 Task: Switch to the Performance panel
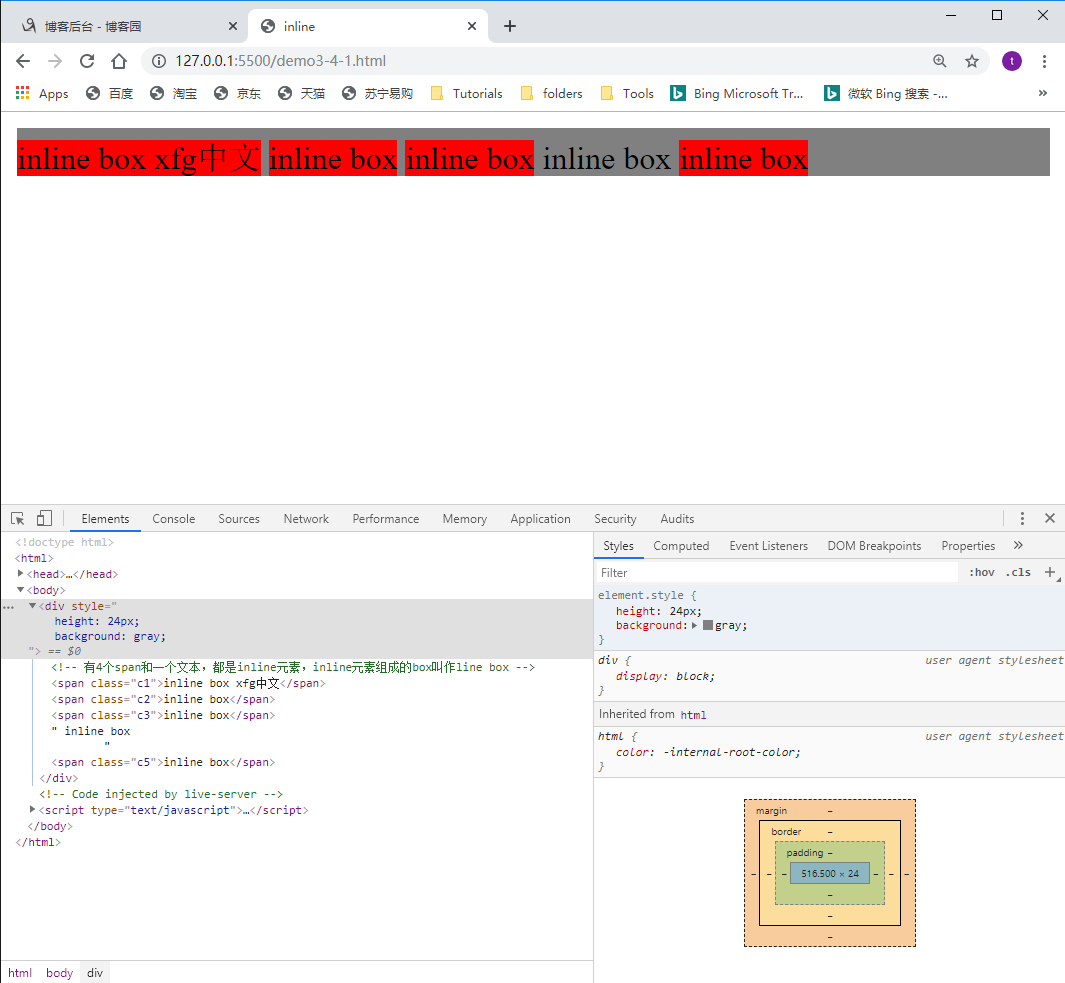[386, 519]
